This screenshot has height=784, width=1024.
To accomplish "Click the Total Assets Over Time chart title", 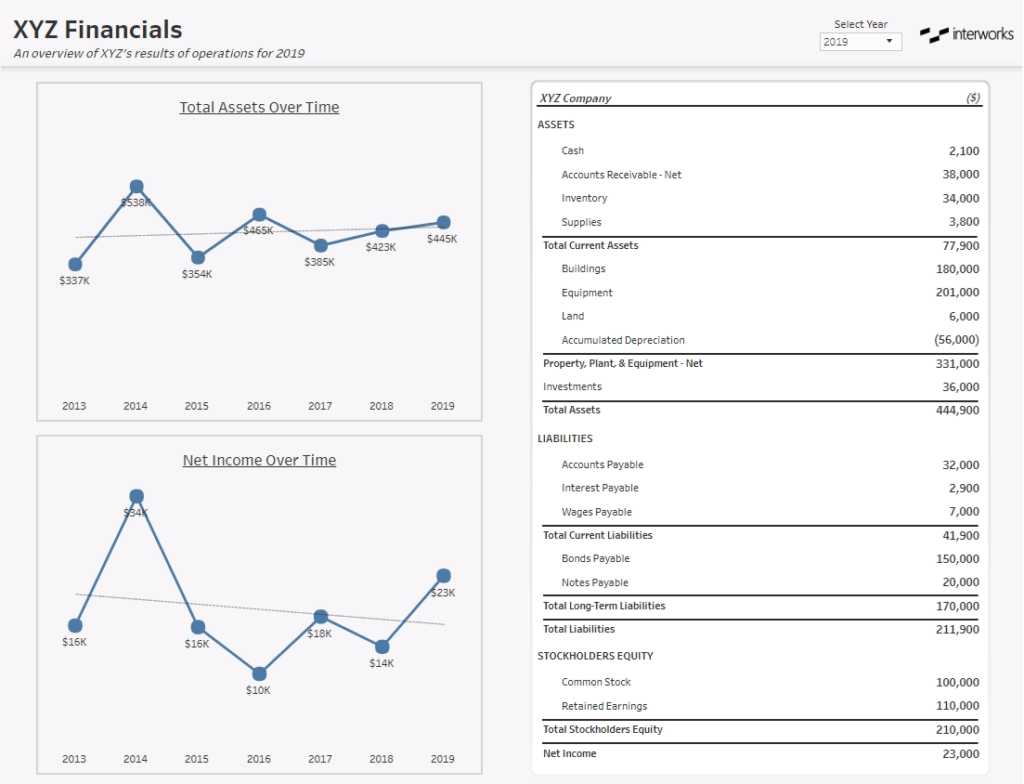I will pyautogui.click(x=259, y=107).
